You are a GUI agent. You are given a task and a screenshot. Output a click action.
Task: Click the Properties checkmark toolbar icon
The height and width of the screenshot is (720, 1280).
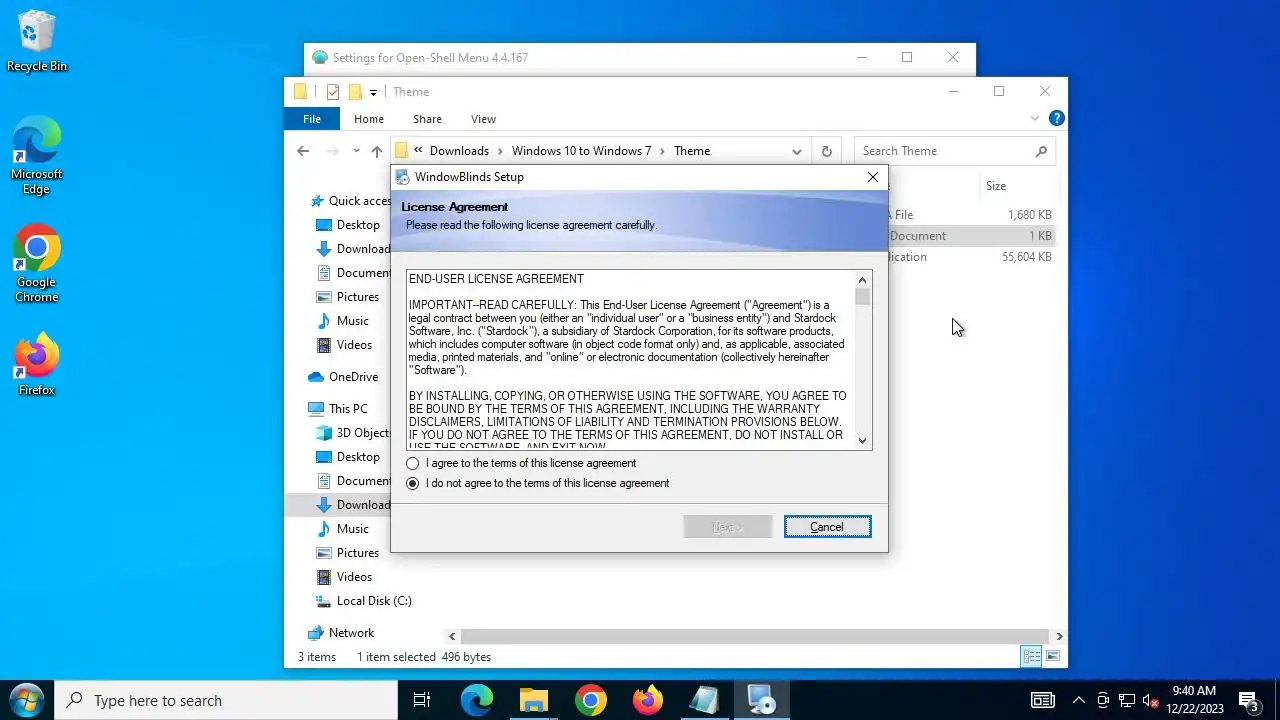coord(333,92)
